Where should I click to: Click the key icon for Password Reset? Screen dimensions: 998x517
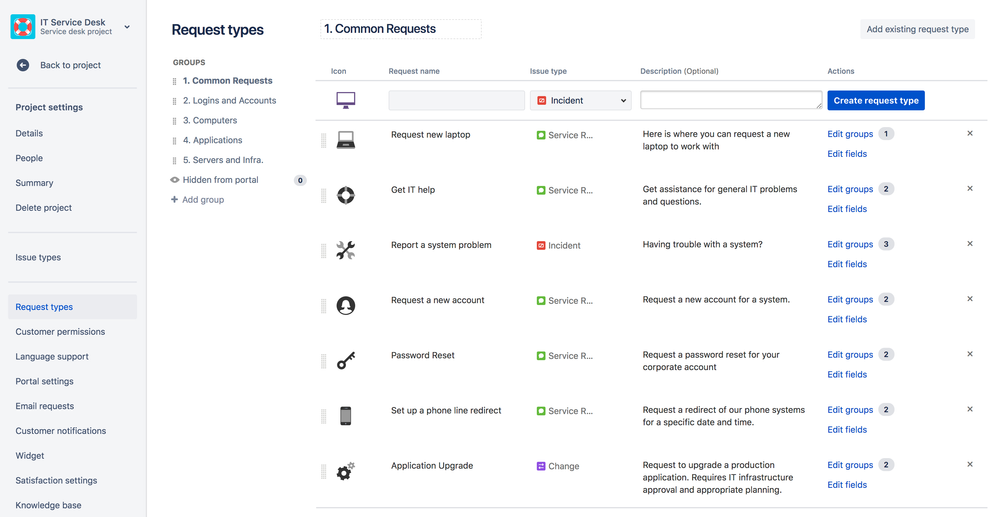346,360
